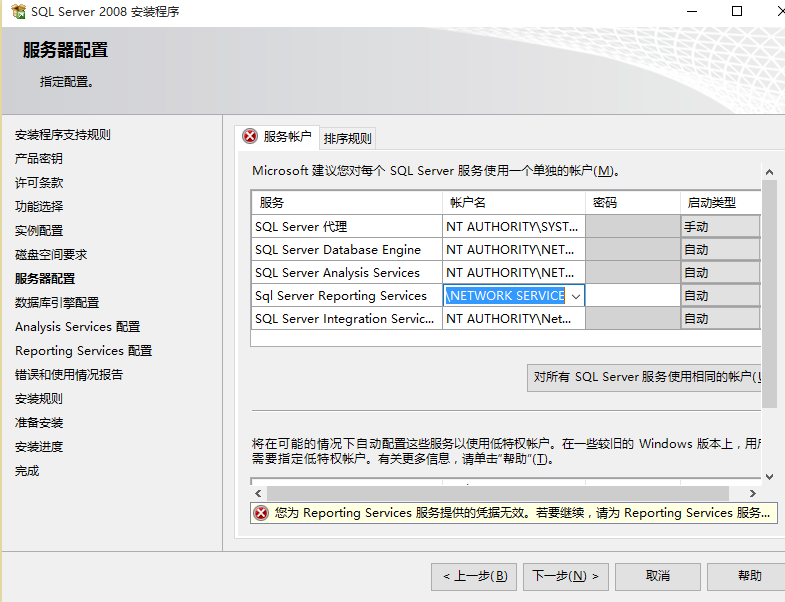Select the SQL Server Database Engine service cell
The image size is (785, 602).
(x=346, y=249)
